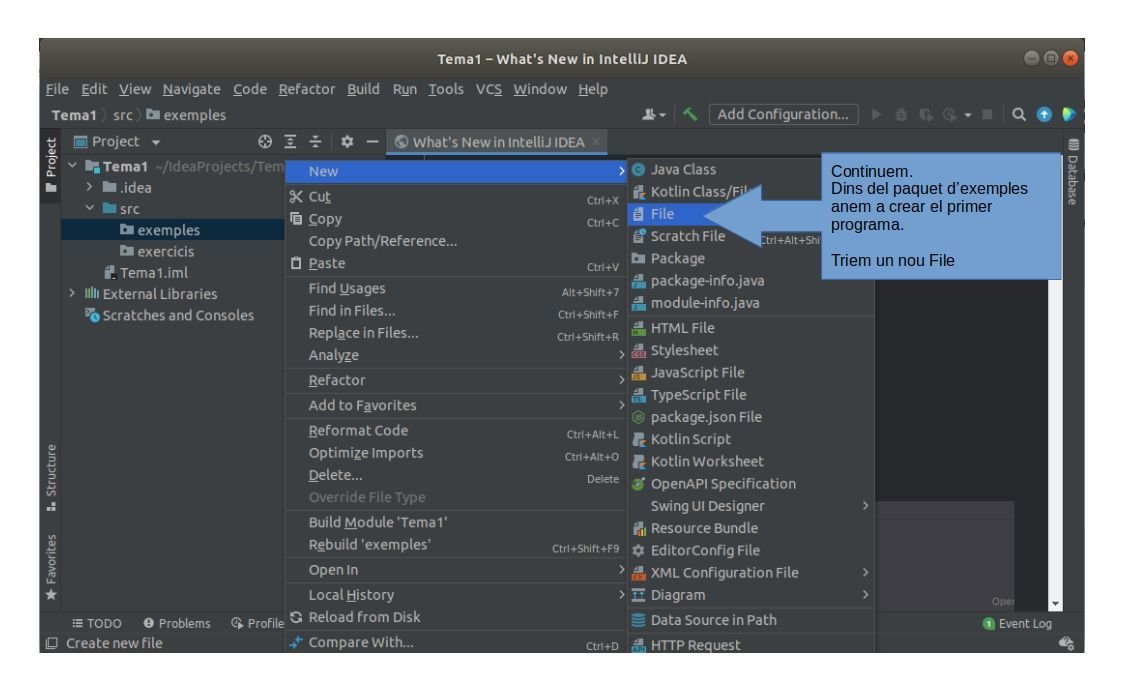Click the IDE update arrow icon
This screenshot has width=1123, height=691.
click(1044, 115)
